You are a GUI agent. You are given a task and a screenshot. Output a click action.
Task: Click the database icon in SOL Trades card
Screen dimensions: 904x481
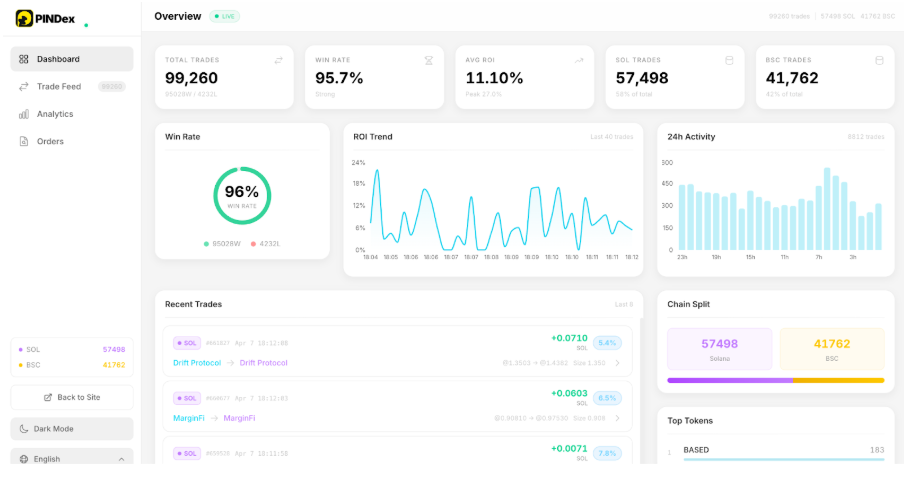(x=729, y=60)
